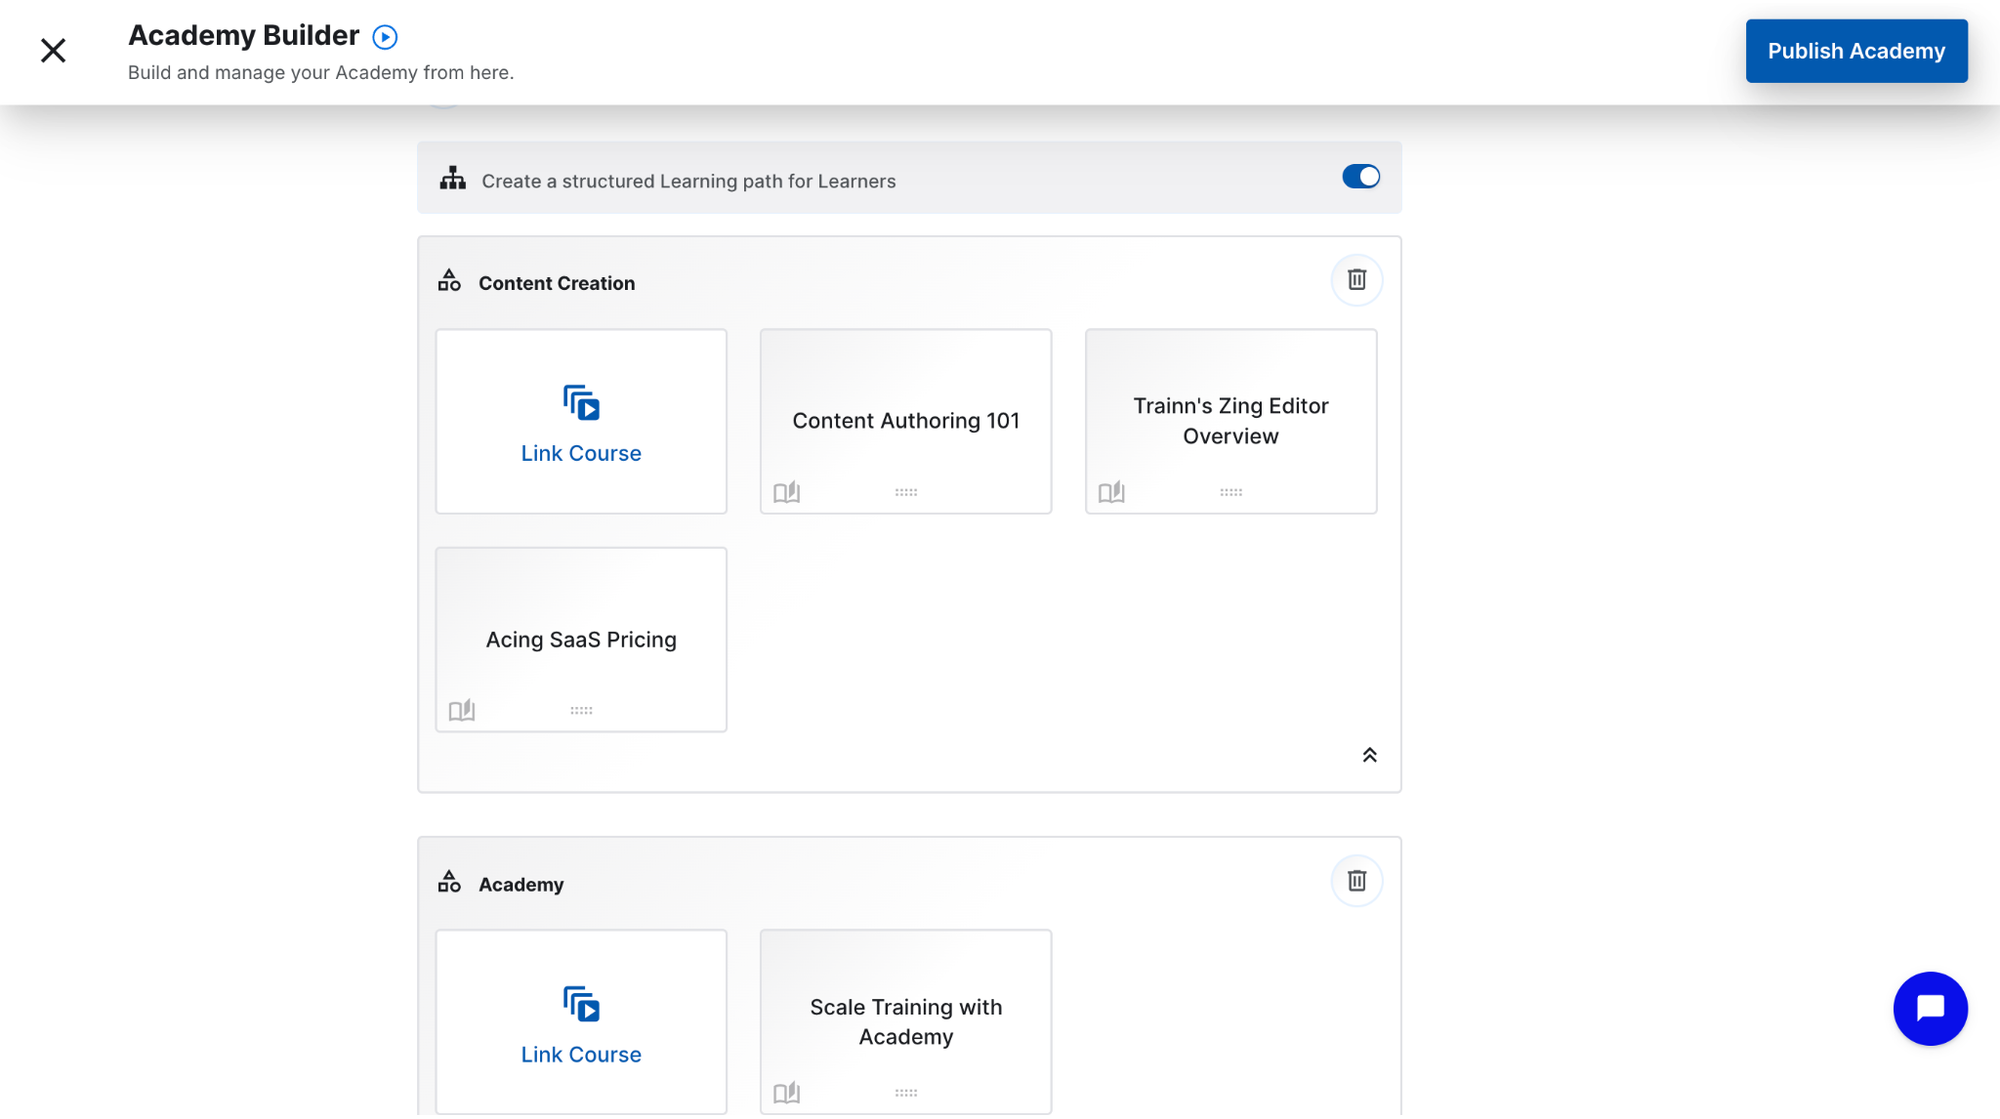Click the Link Course icon in Content Creation

click(x=581, y=403)
